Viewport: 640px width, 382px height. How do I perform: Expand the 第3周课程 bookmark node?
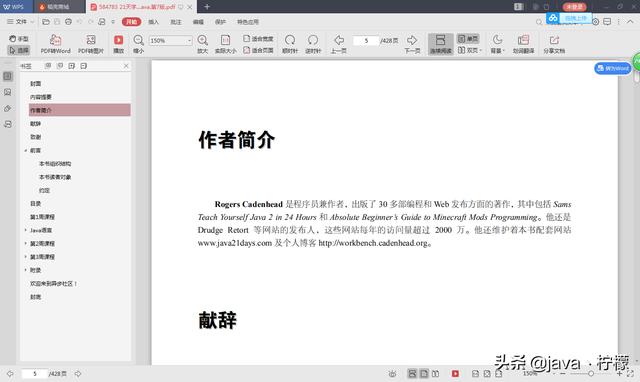pos(25,257)
